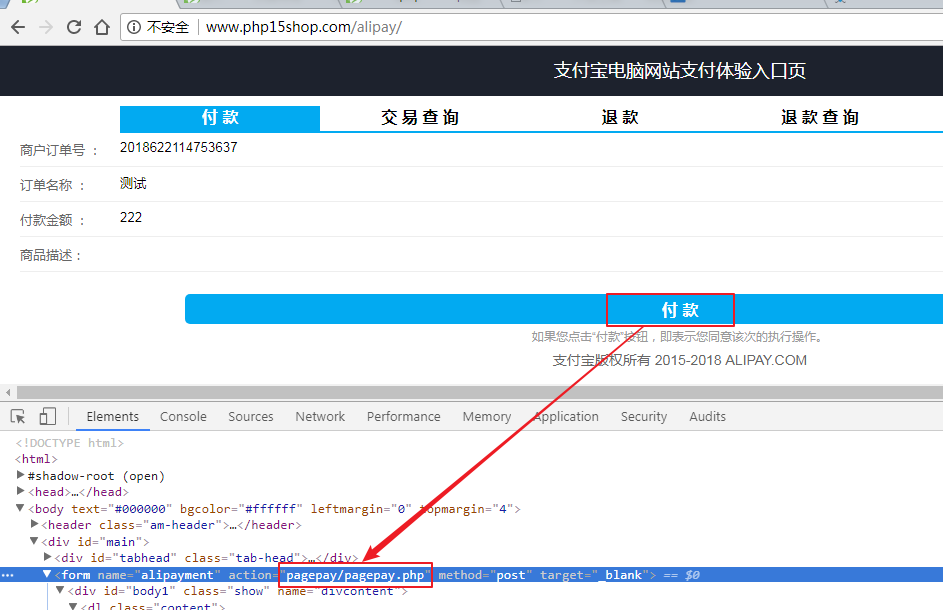Go to the browser home page
943x610 pixels.
(101, 27)
